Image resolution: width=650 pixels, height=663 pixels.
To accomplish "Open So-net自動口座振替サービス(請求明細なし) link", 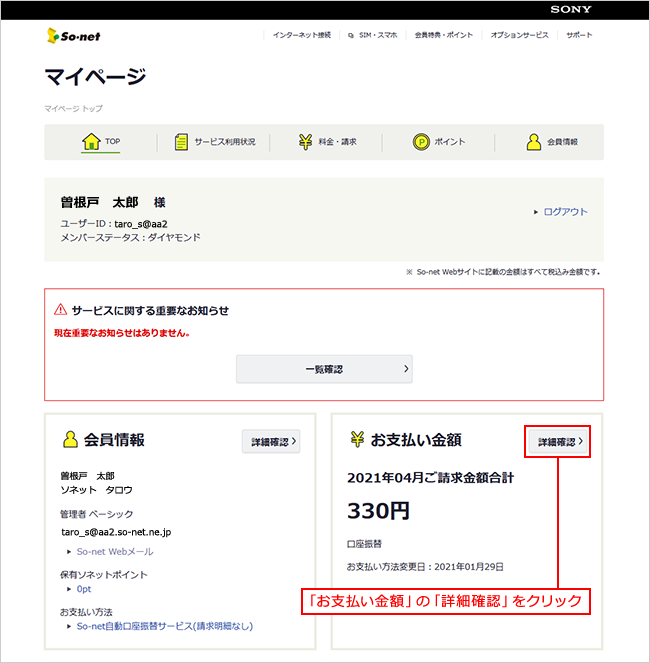I will pyautogui.click(x=165, y=626).
